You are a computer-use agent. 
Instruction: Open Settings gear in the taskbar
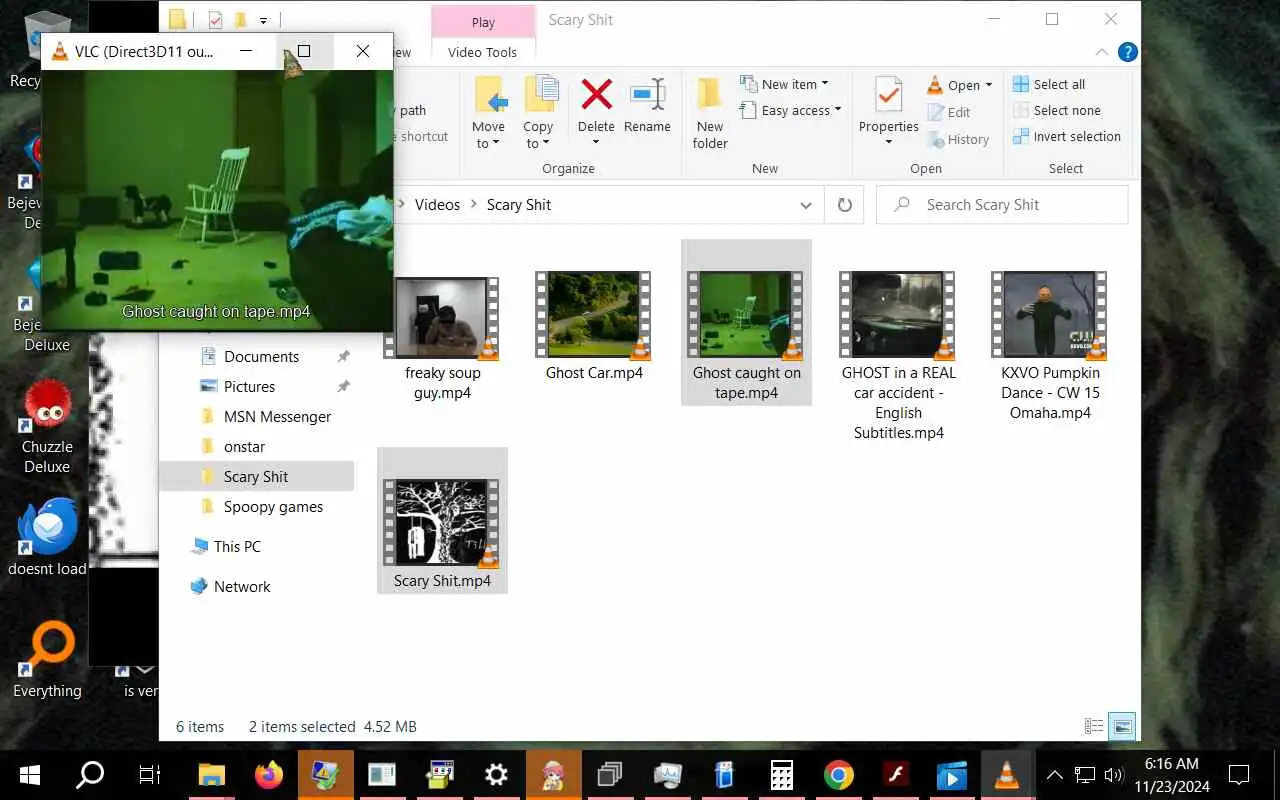(497, 775)
